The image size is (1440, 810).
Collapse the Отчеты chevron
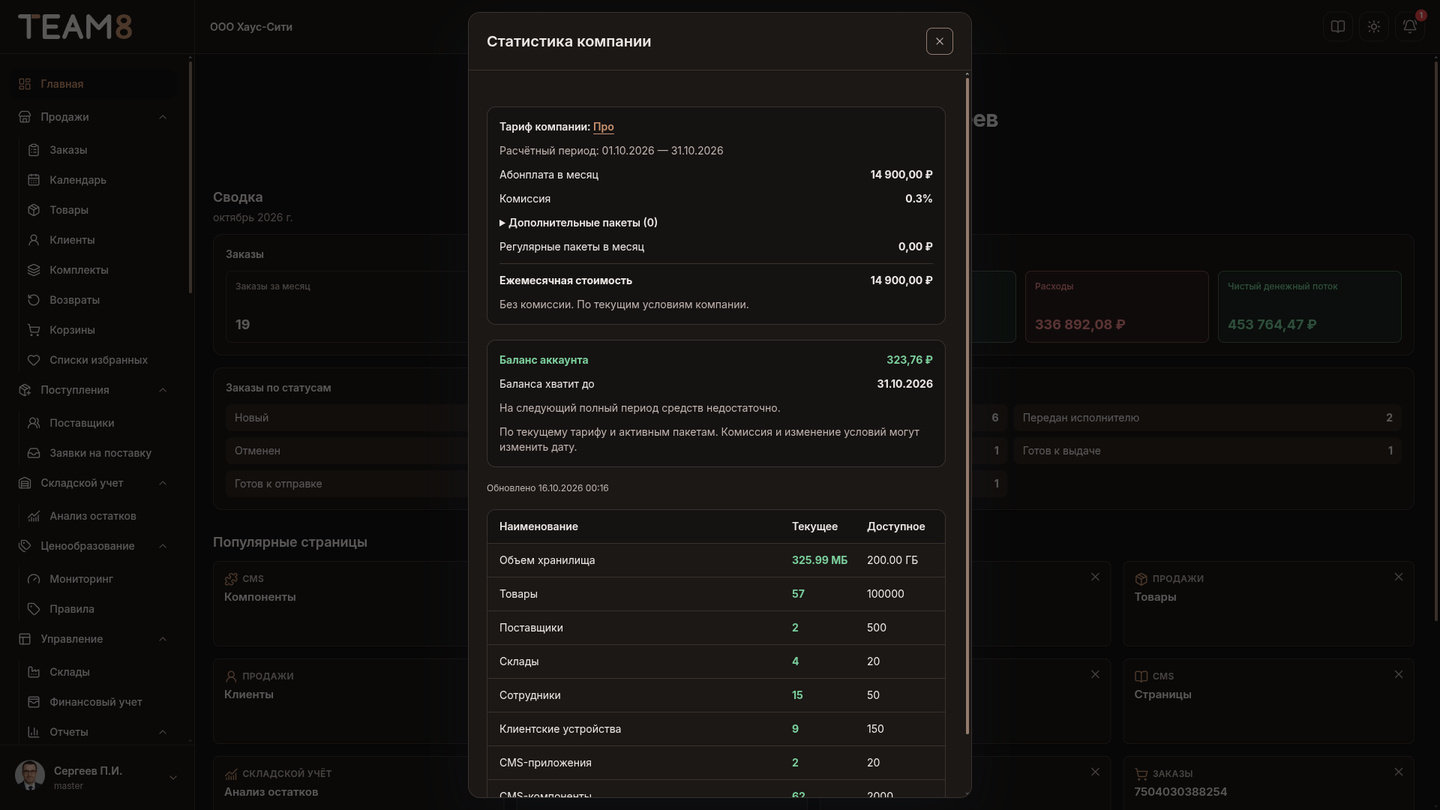pyautogui.click(x=163, y=732)
